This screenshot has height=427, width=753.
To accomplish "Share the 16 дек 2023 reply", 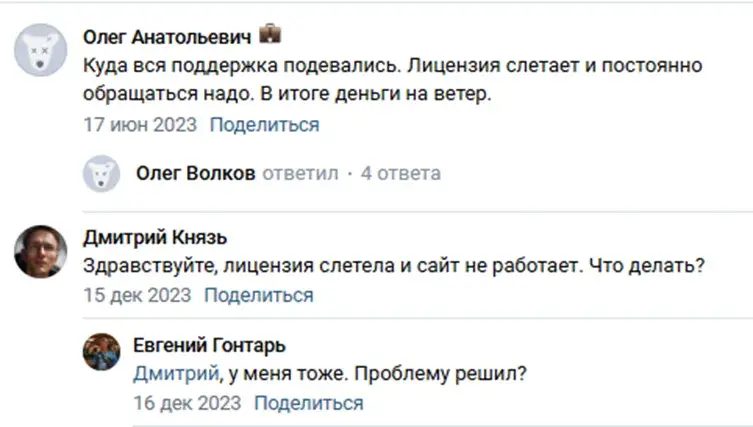I will (309, 403).
